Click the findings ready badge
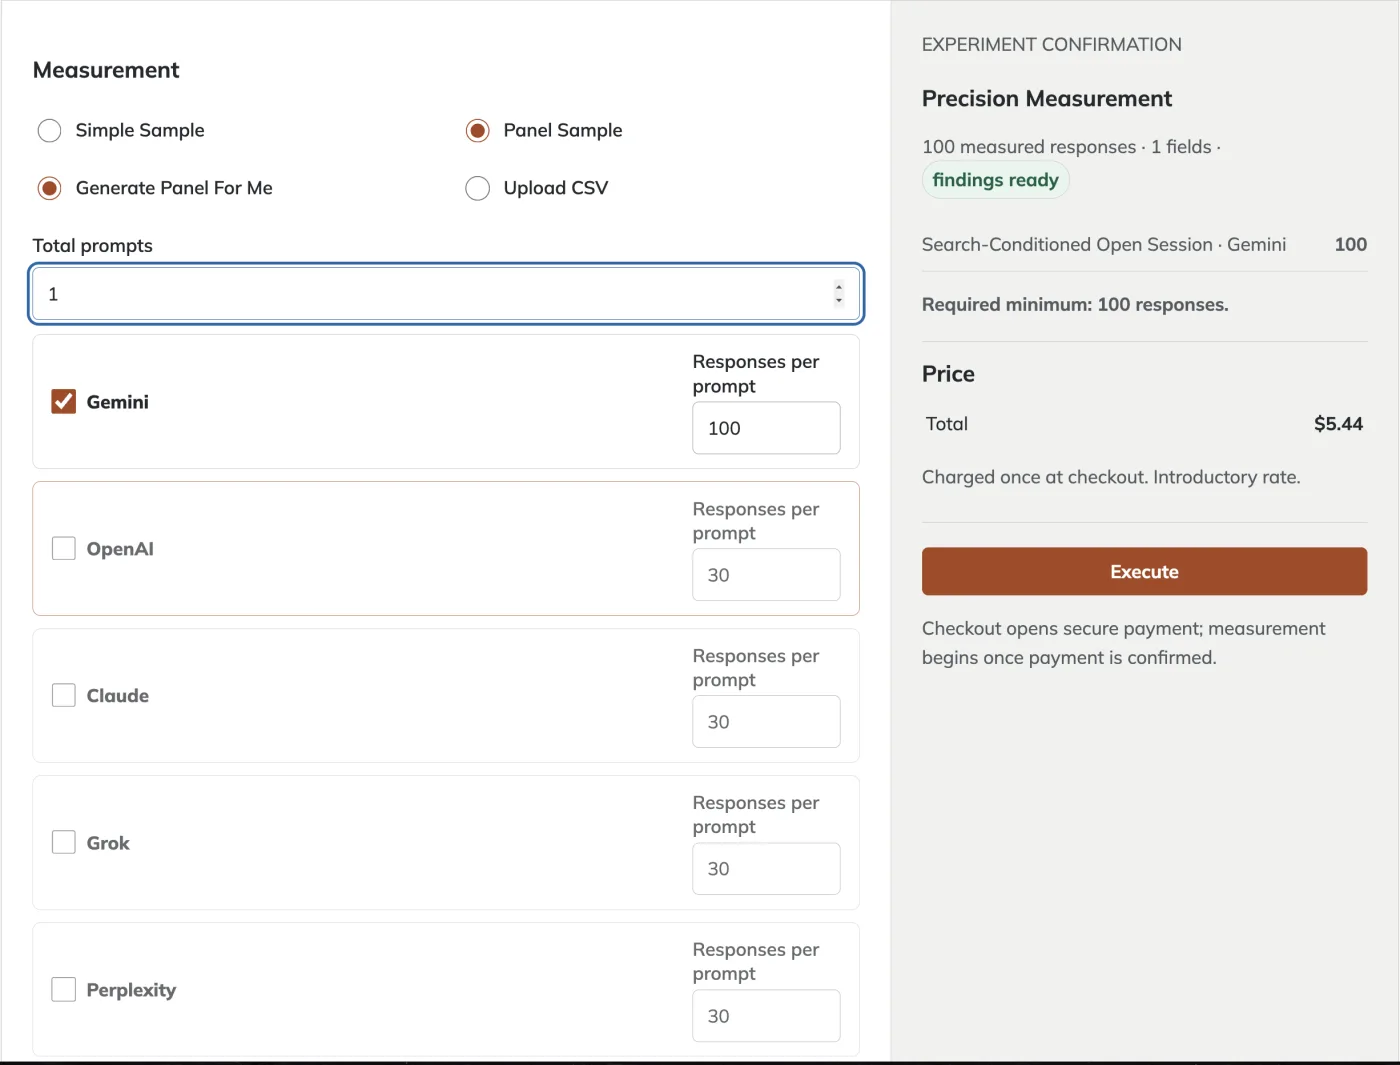Viewport: 1400px width, 1065px height. click(995, 180)
